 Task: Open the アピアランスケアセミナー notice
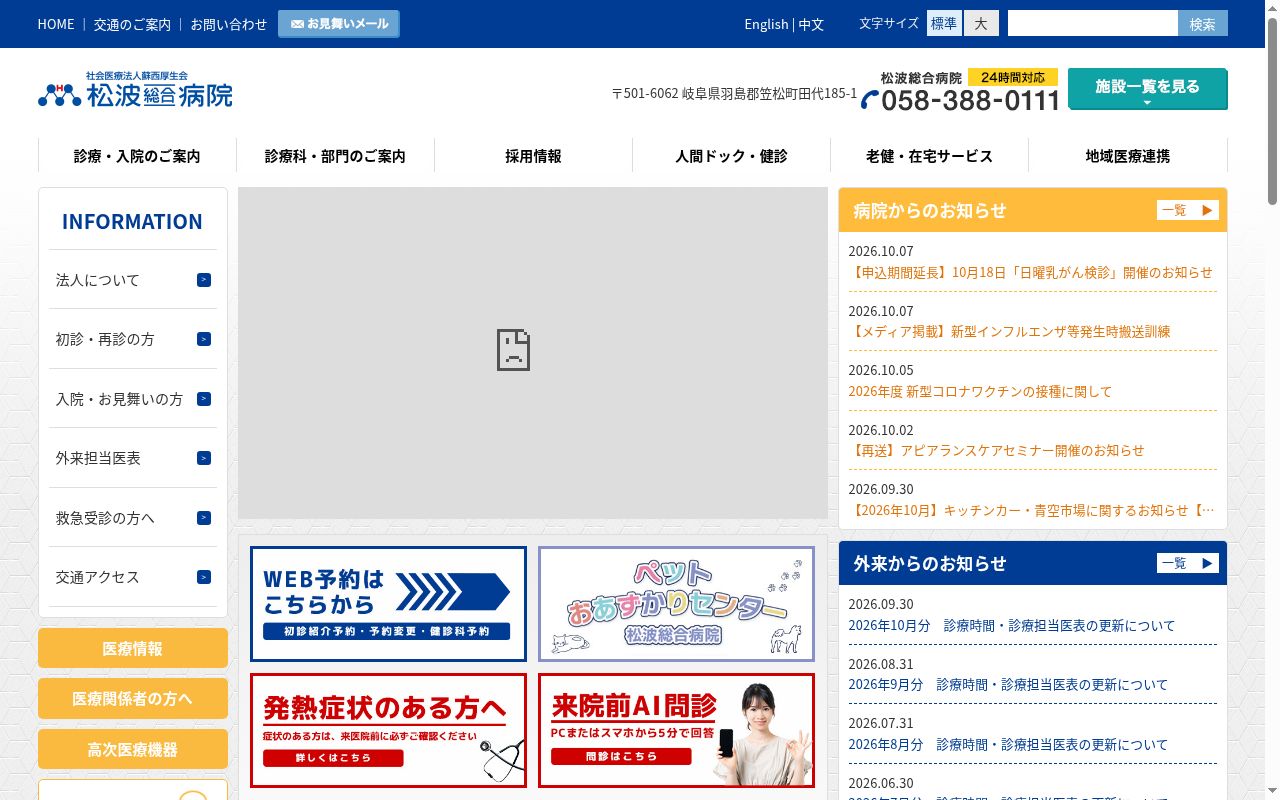pyautogui.click(x=996, y=450)
